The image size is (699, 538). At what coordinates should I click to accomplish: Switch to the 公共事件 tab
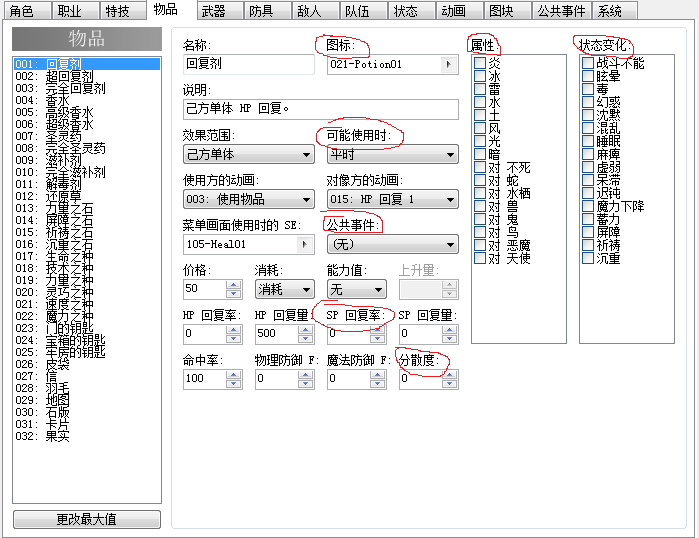[562, 11]
